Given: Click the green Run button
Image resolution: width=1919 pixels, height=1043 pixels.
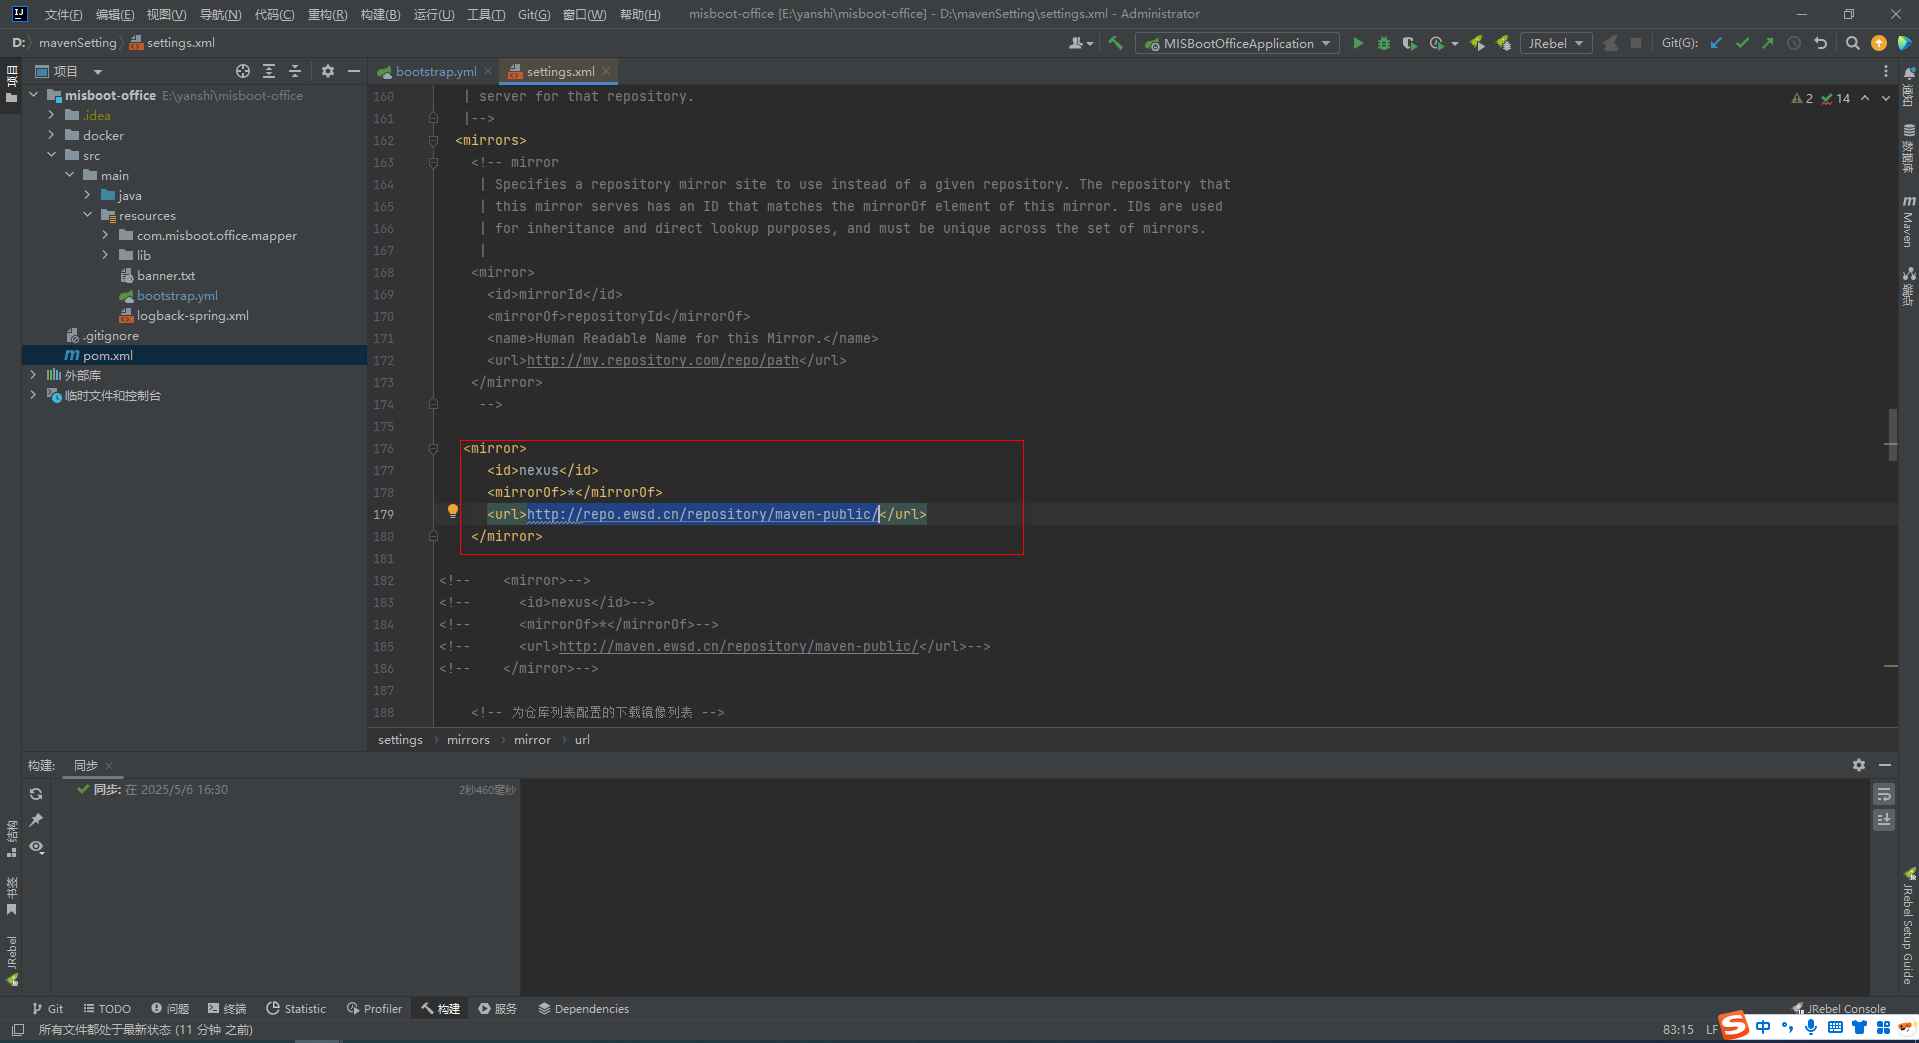Looking at the screenshot, I should point(1357,43).
